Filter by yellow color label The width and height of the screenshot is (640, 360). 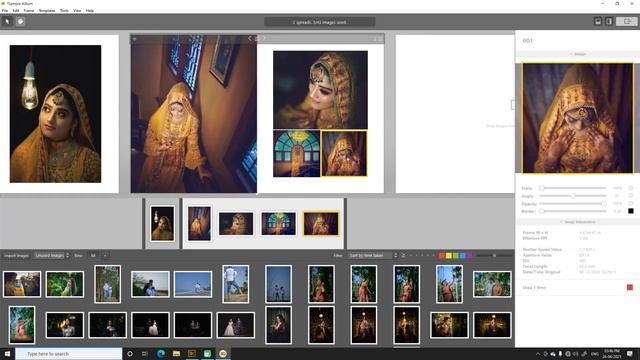click(449, 256)
